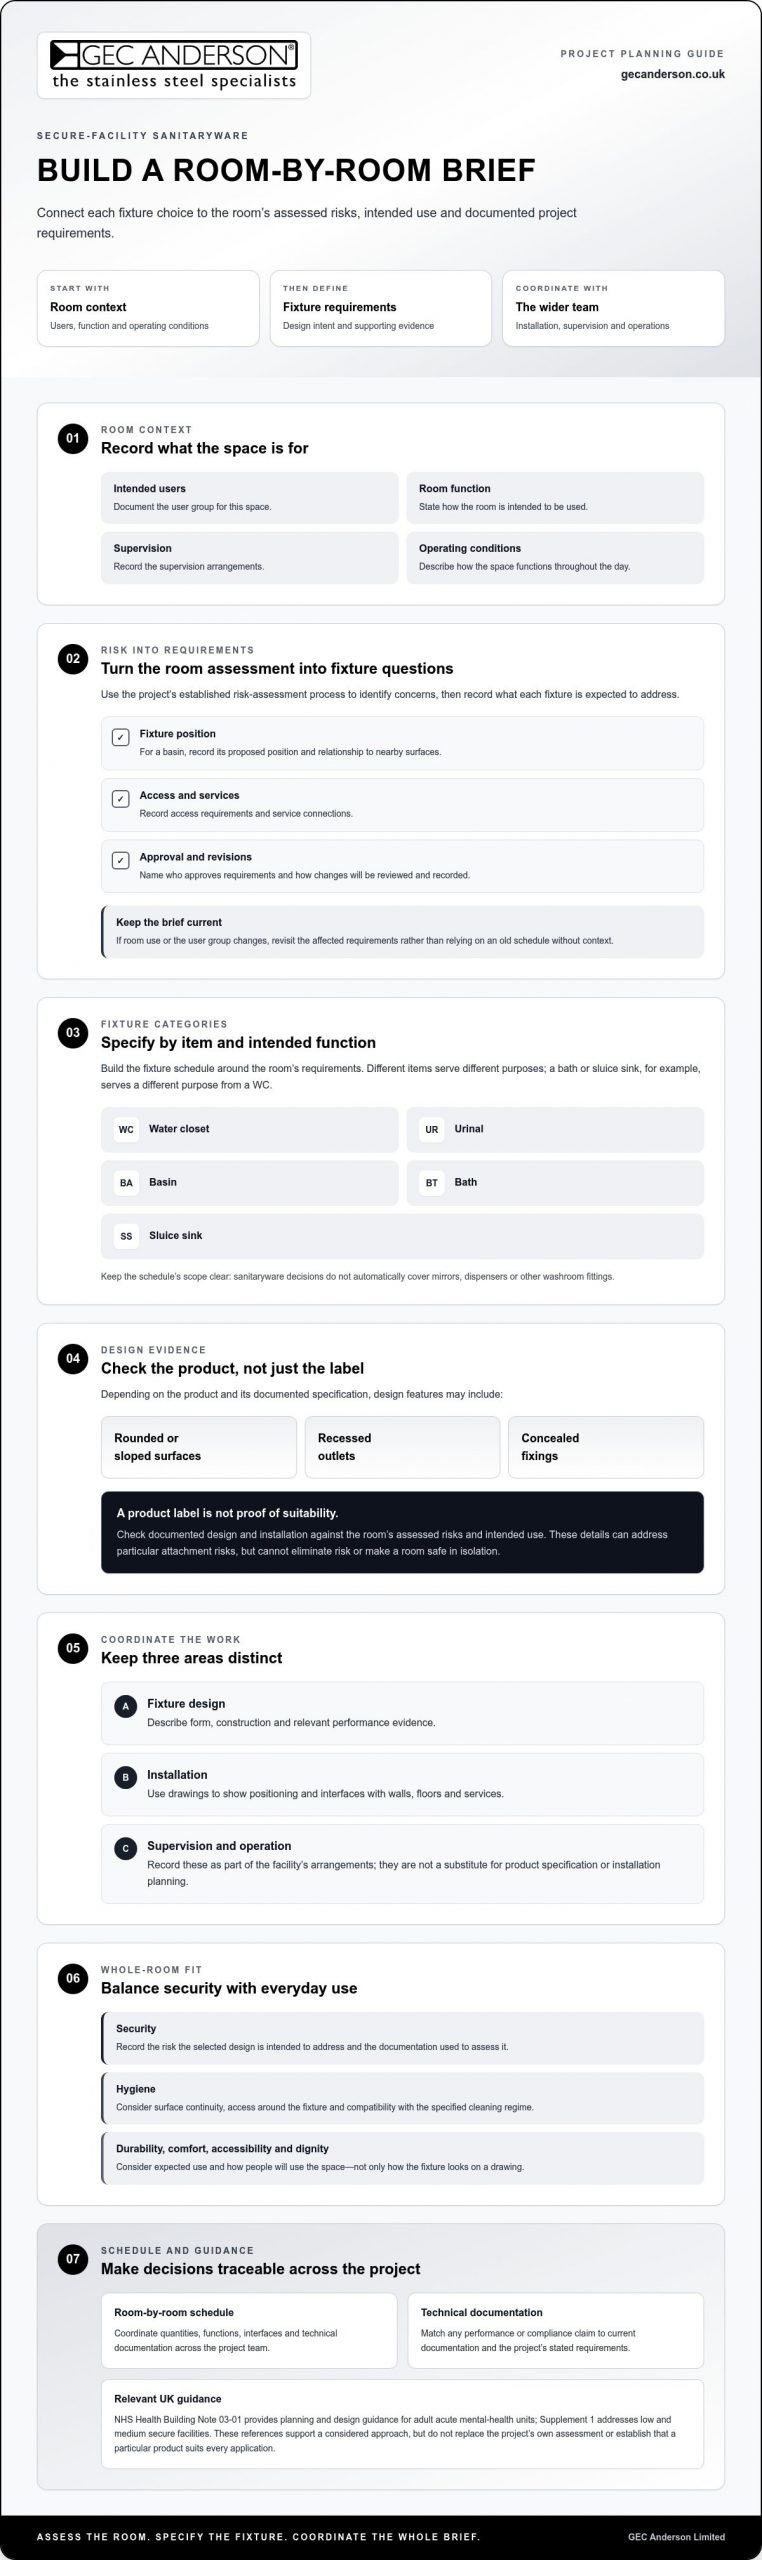Click the step 01 number circle
This screenshot has width=762, height=2560.
tap(73, 439)
